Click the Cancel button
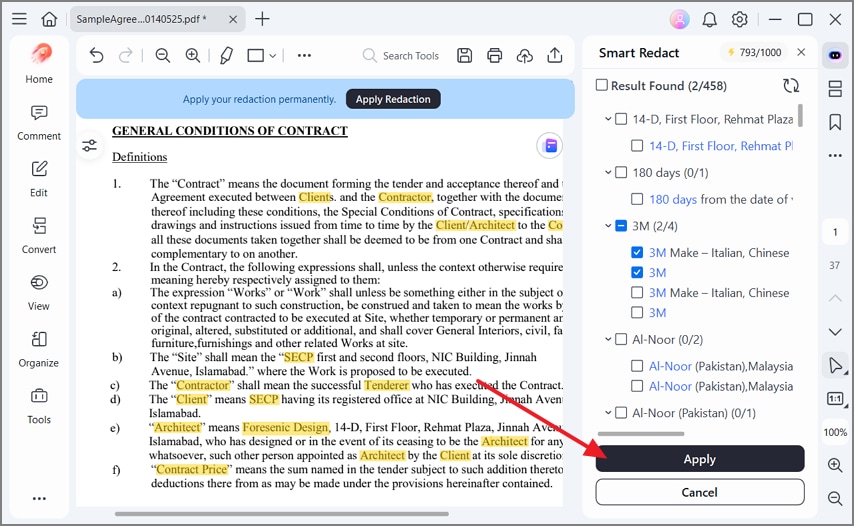Image resolution: width=854 pixels, height=526 pixels. (x=699, y=492)
